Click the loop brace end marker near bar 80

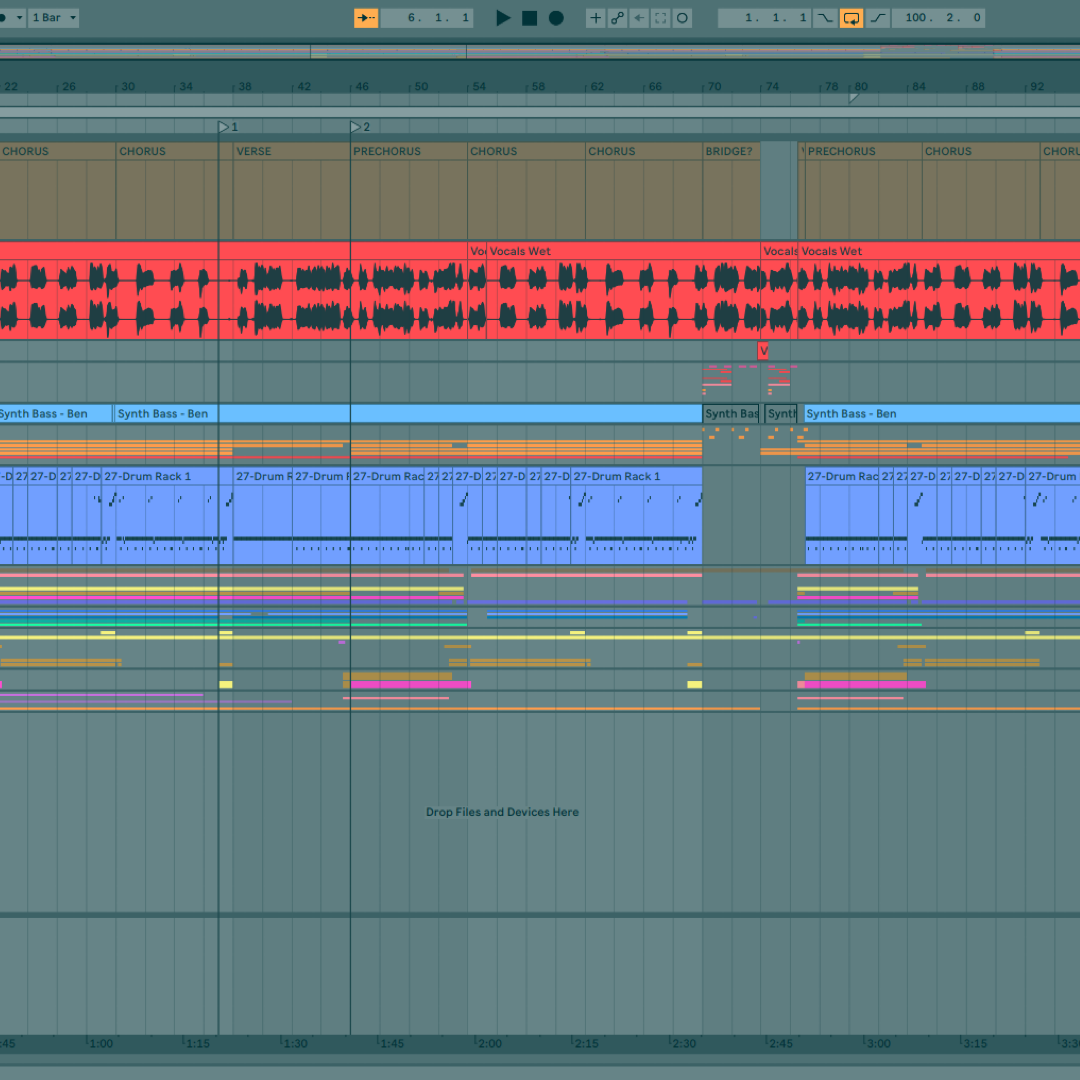pyautogui.click(x=853, y=98)
